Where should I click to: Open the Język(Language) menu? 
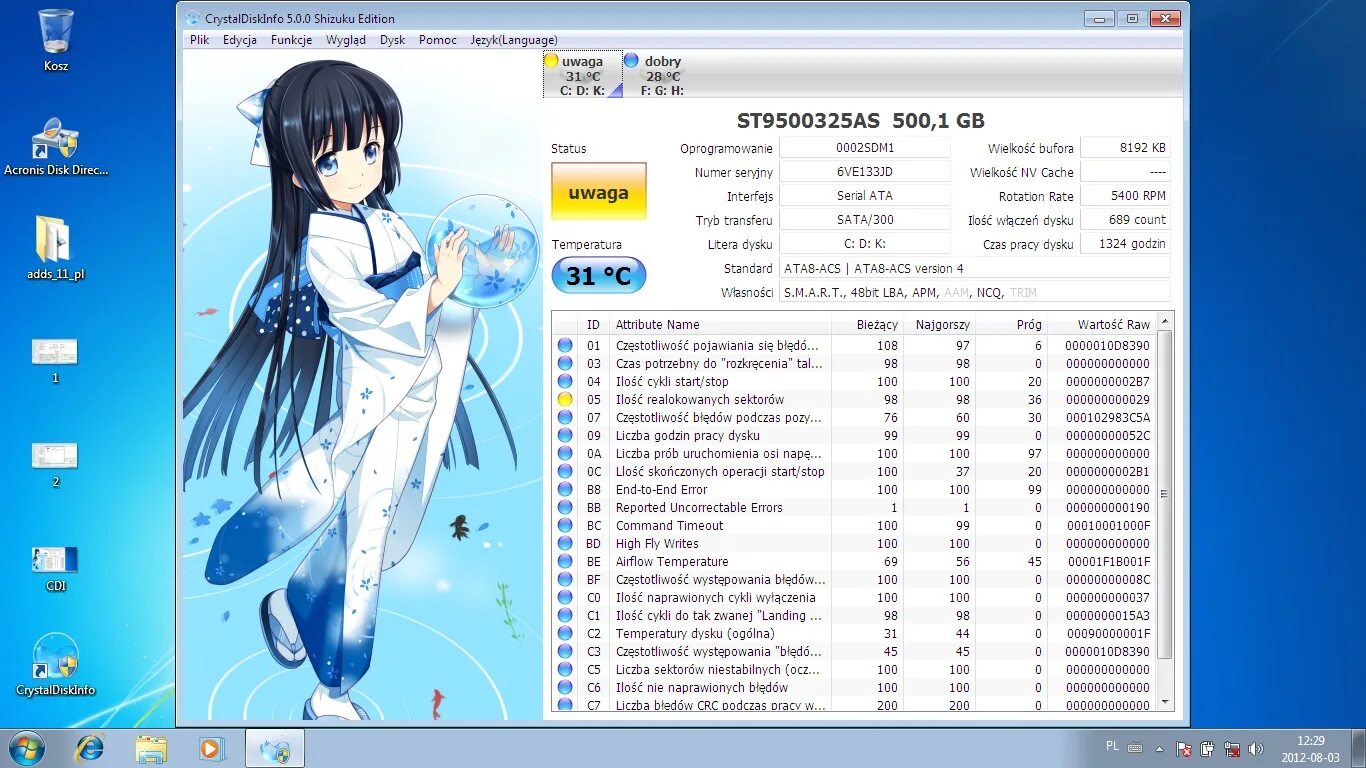[x=514, y=40]
